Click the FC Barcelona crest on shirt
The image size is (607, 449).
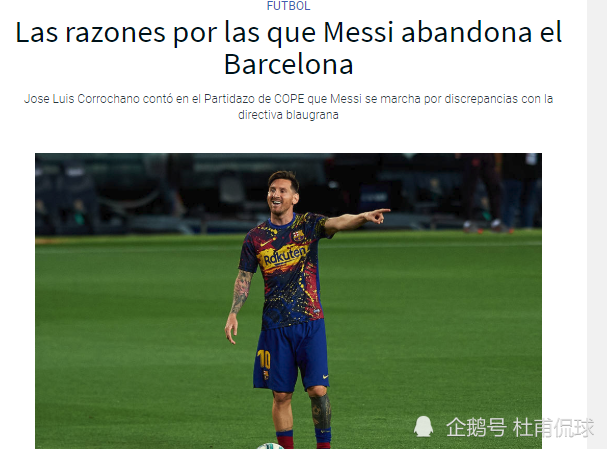click(298, 236)
